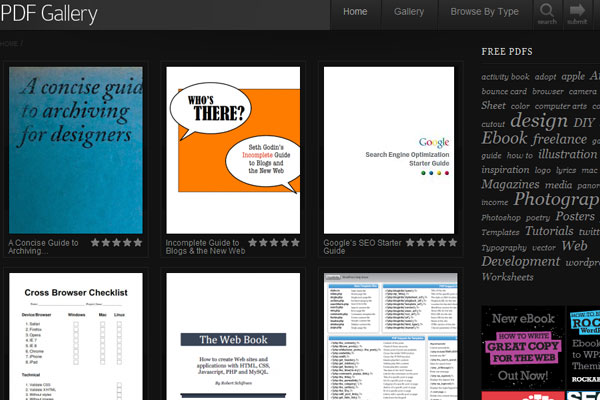Open the Cross Browser Checklist thumbnail
This screenshot has height=400, width=600.
76,336
